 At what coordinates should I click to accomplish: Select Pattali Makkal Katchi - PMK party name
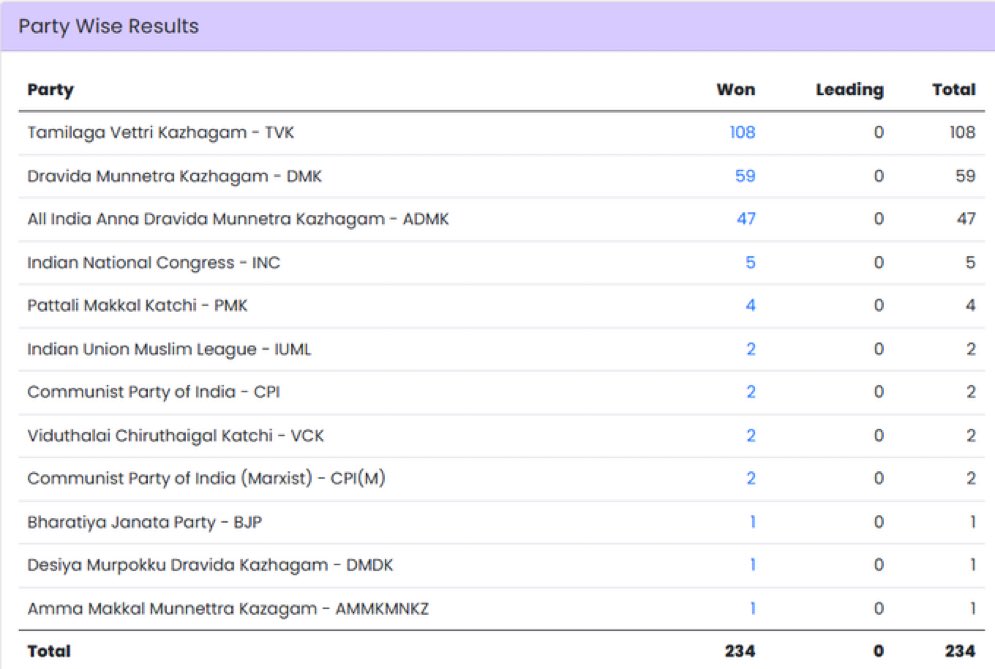(137, 305)
